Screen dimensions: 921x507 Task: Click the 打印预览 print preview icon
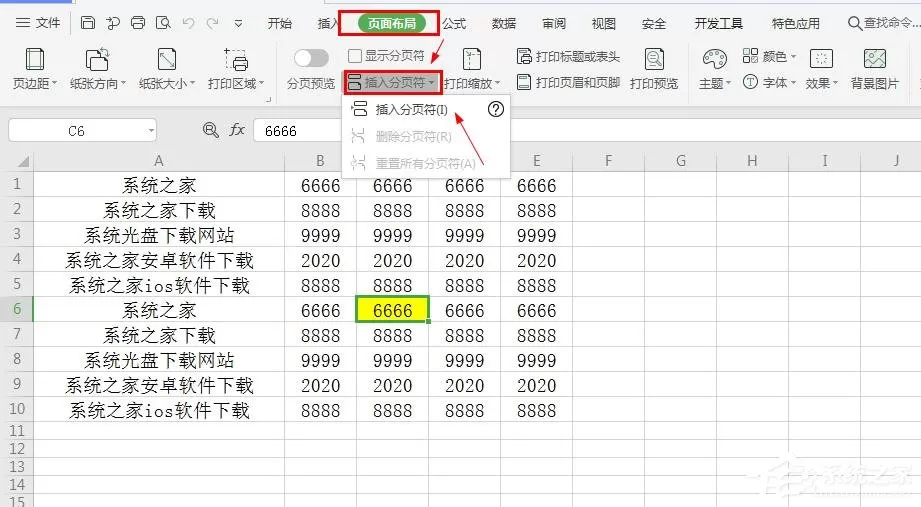pos(654,59)
